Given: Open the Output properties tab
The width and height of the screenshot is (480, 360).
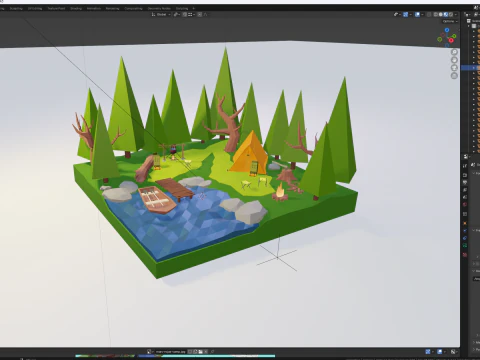Looking at the screenshot, I should pyautogui.click(x=465, y=182).
